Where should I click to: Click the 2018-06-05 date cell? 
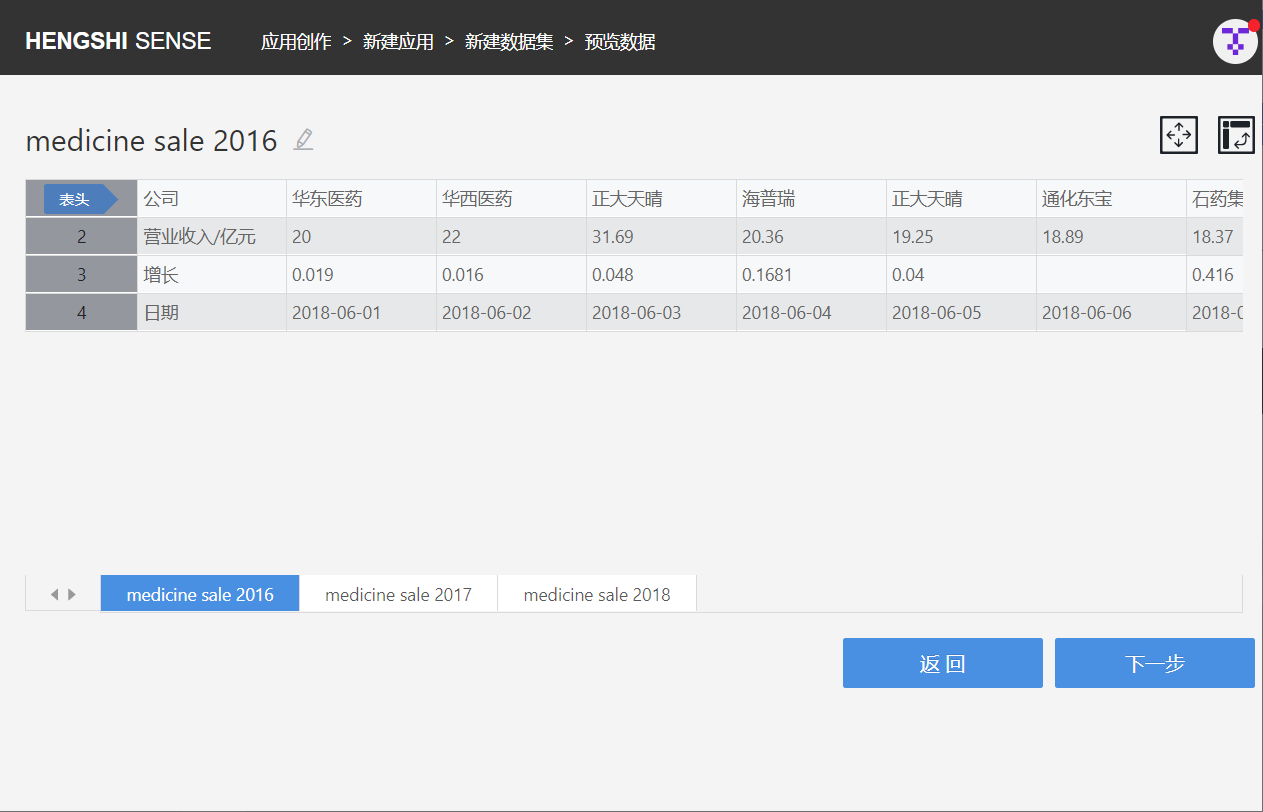(961, 313)
